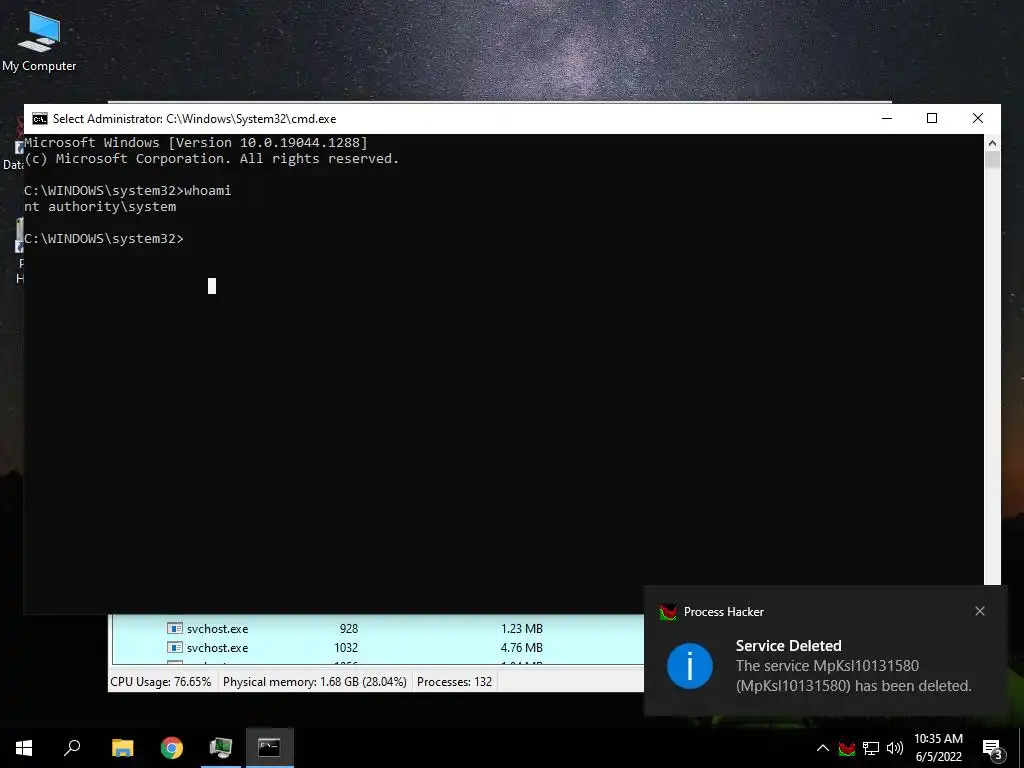This screenshot has width=1024, height=768.
Task: Open the My Computer desktop icon
Action: [39, 41]
